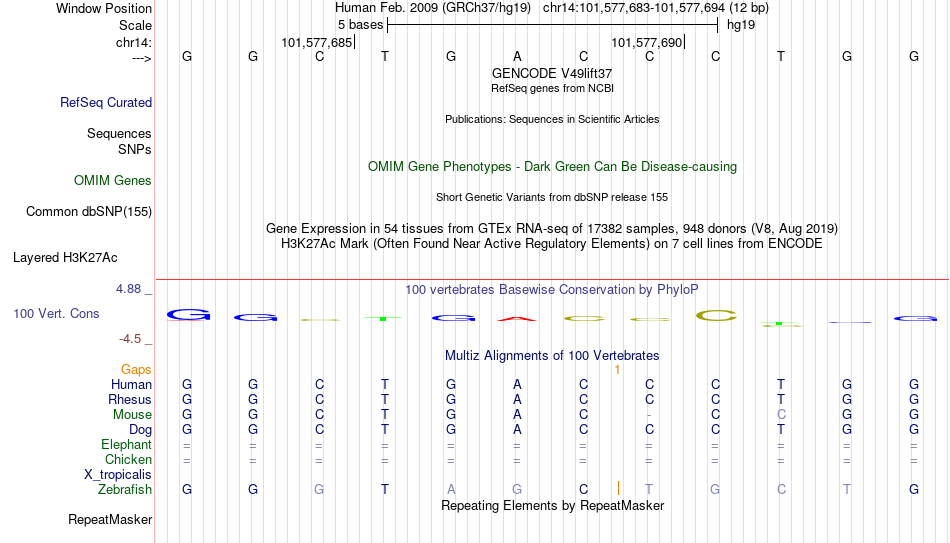Click the GTEx Gene Expression track title
The width and height of the screenshot is (950, 543).
[552, 228]
